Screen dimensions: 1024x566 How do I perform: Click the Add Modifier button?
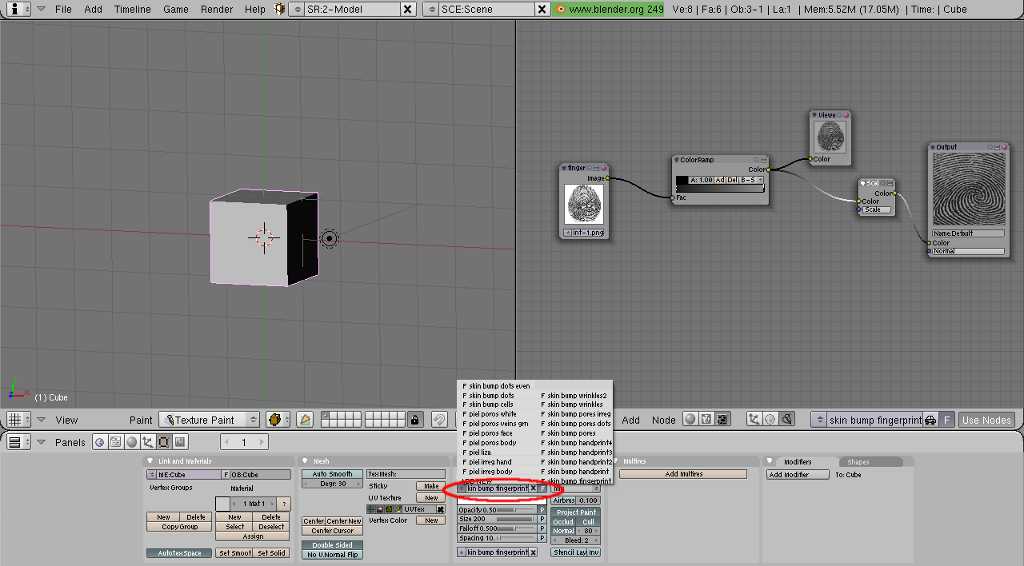(798, 475)
